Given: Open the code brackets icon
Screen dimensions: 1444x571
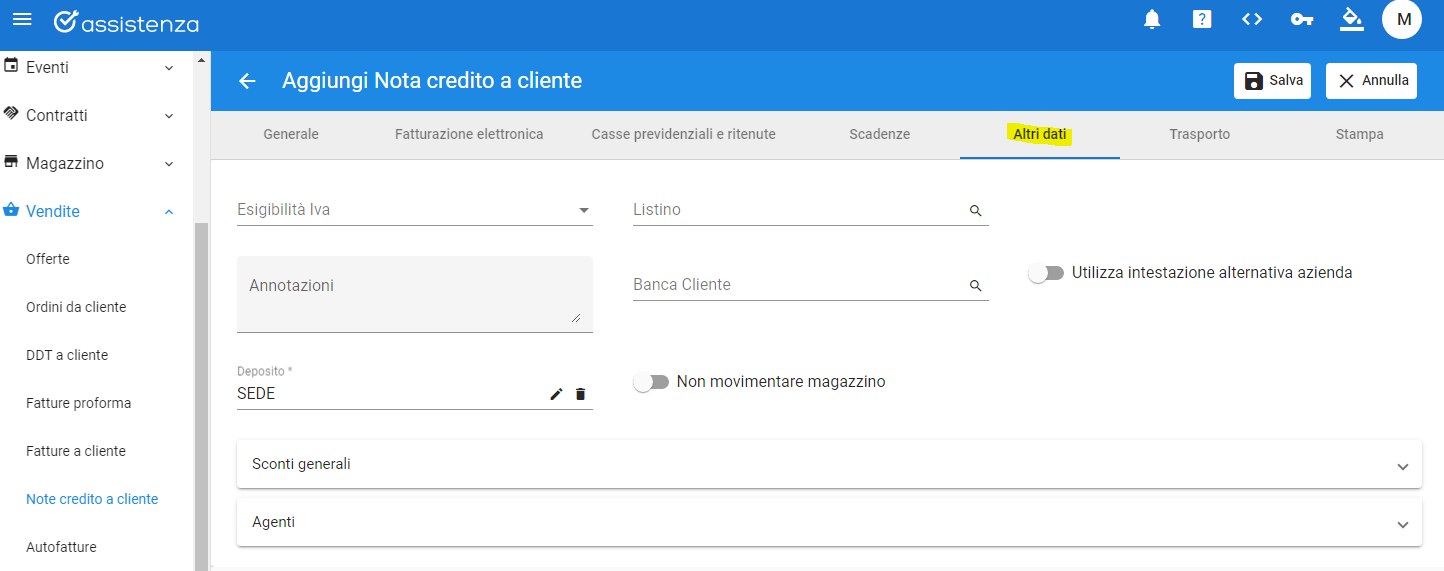Looking at the screenshot, I should click(1252, 19).
